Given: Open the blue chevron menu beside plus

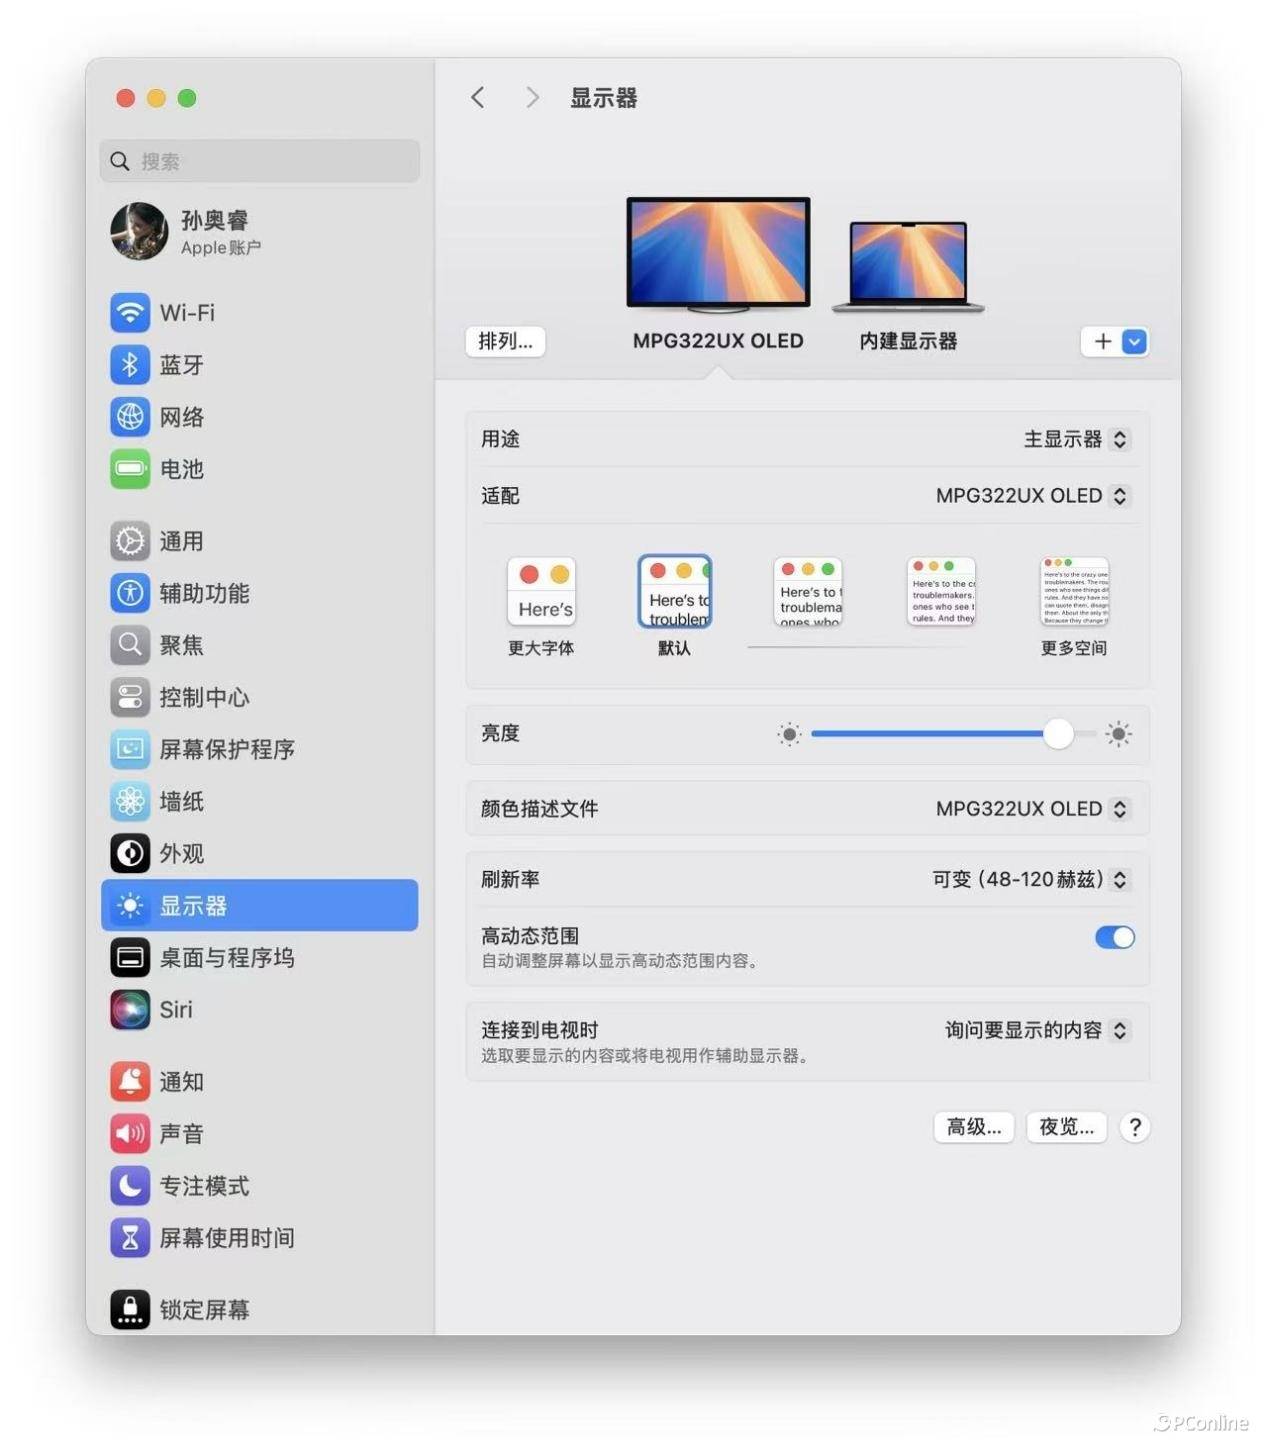Looking at the screenshot, I should [x=1134, y=342].
